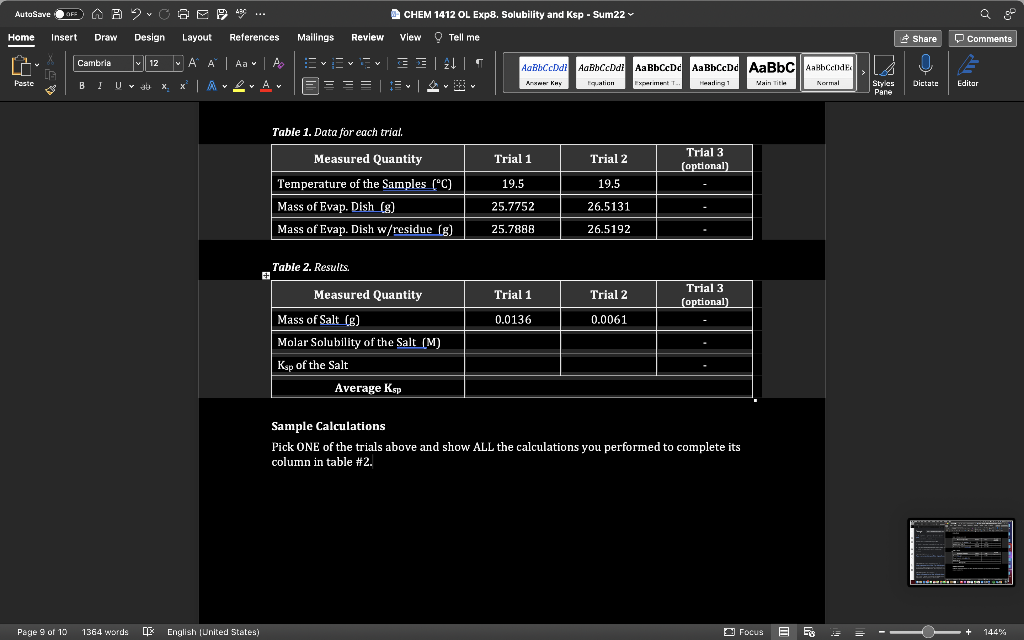Toggle italic formatting

[x=100, y=86]
